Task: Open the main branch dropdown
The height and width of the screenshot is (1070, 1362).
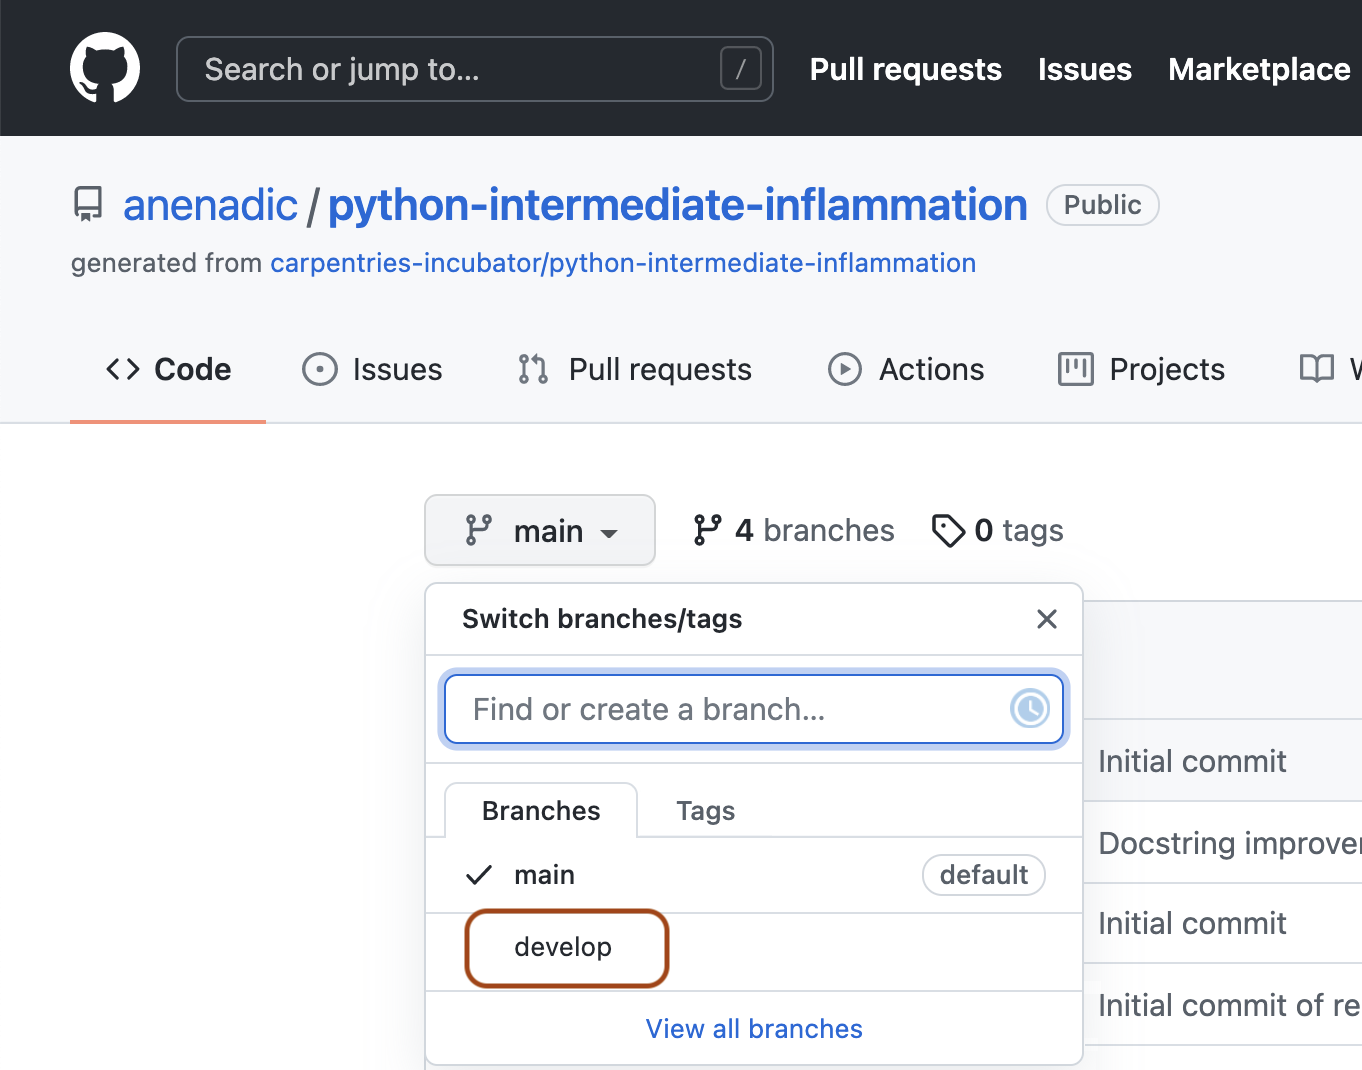Action: click(539, 530)
